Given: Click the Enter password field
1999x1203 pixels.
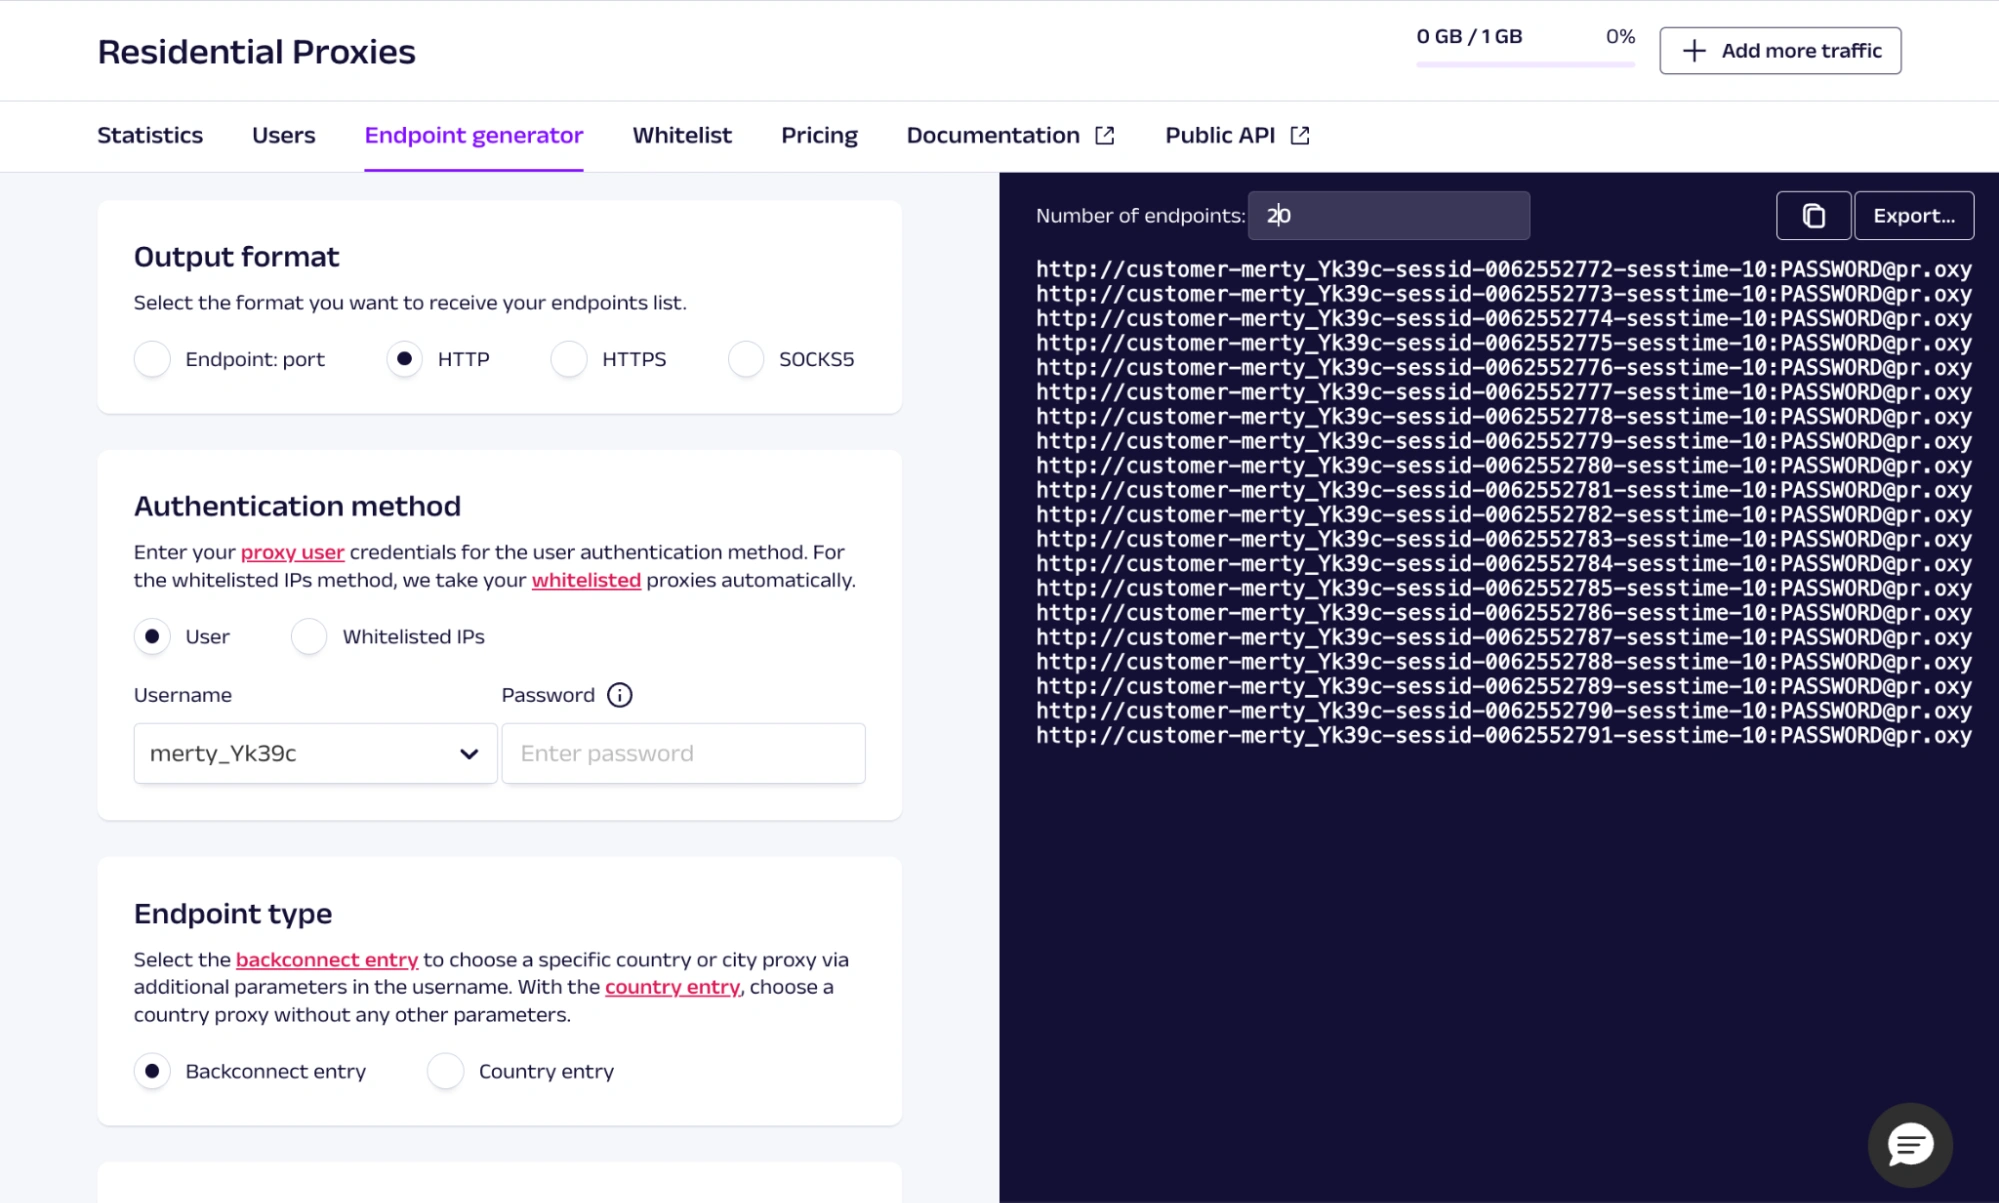Looking at the screenshot, I should (x=683, y=754).
